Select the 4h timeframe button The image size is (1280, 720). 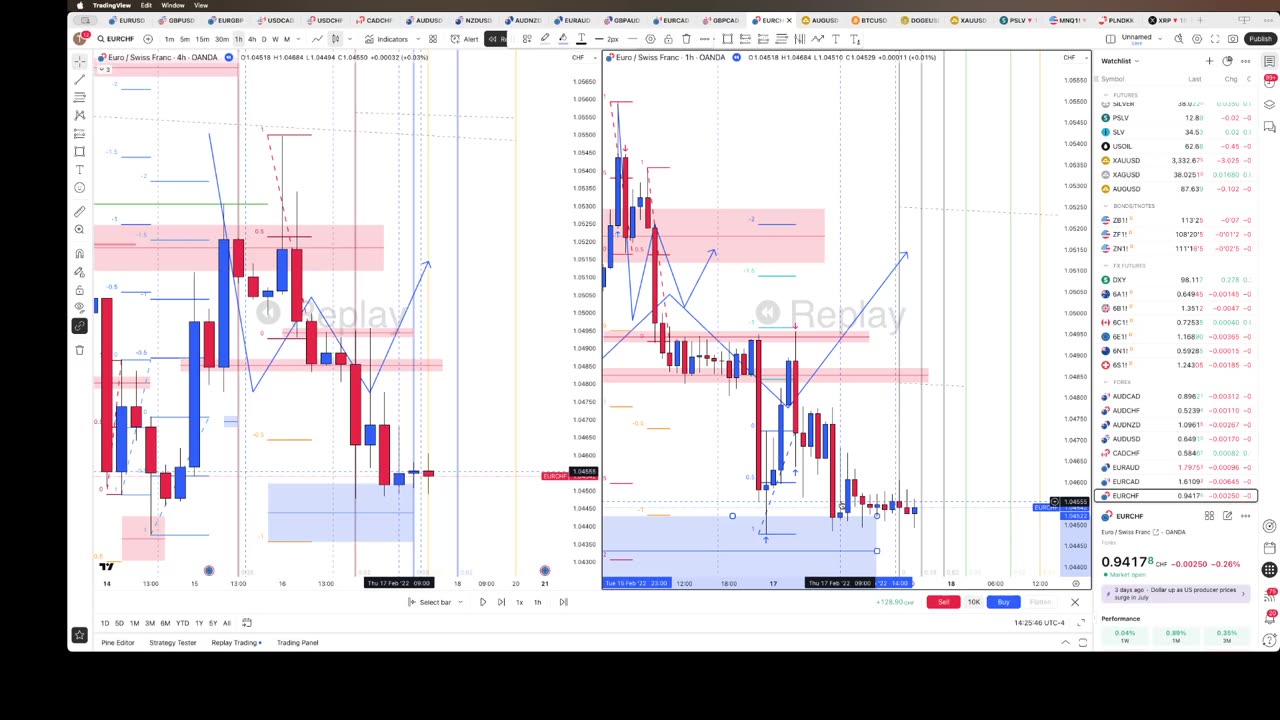tap(252, 39)
